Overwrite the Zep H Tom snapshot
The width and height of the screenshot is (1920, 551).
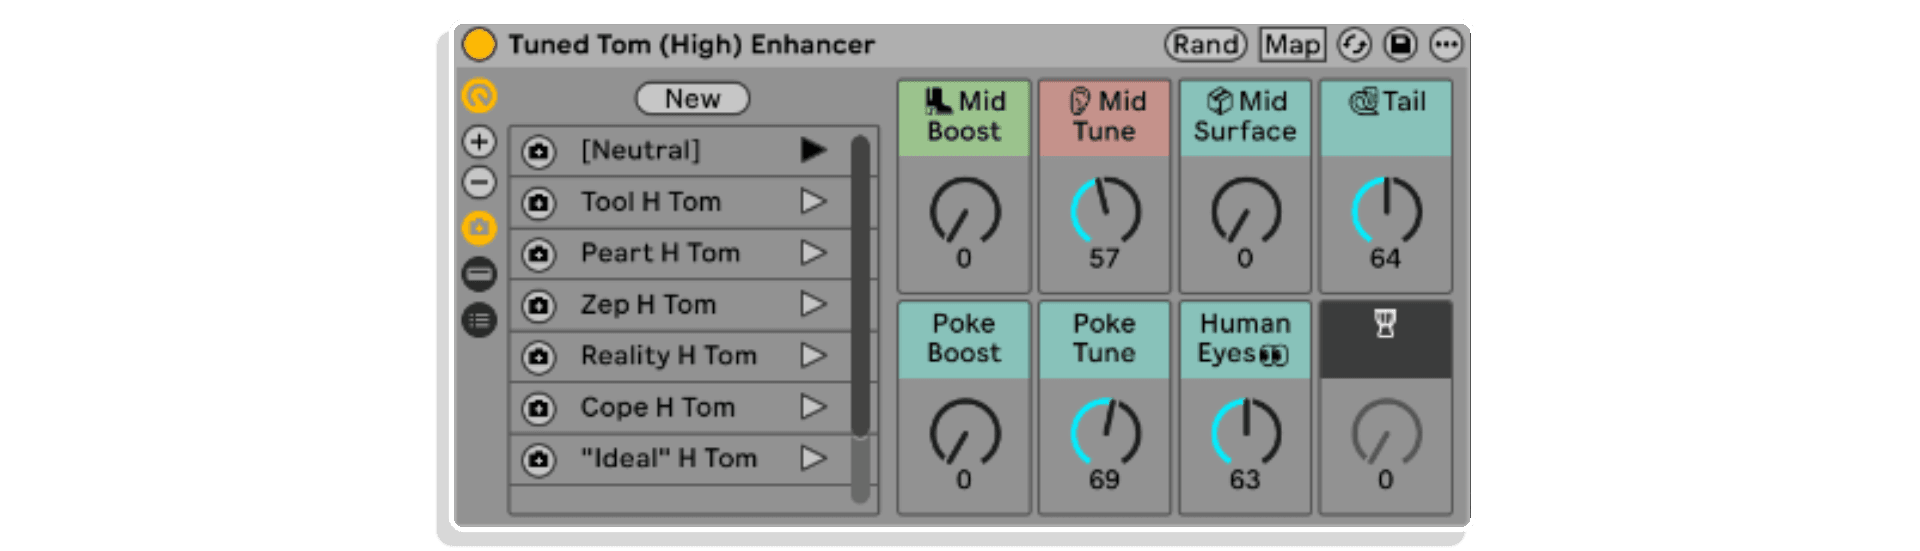tap(539, 305)
